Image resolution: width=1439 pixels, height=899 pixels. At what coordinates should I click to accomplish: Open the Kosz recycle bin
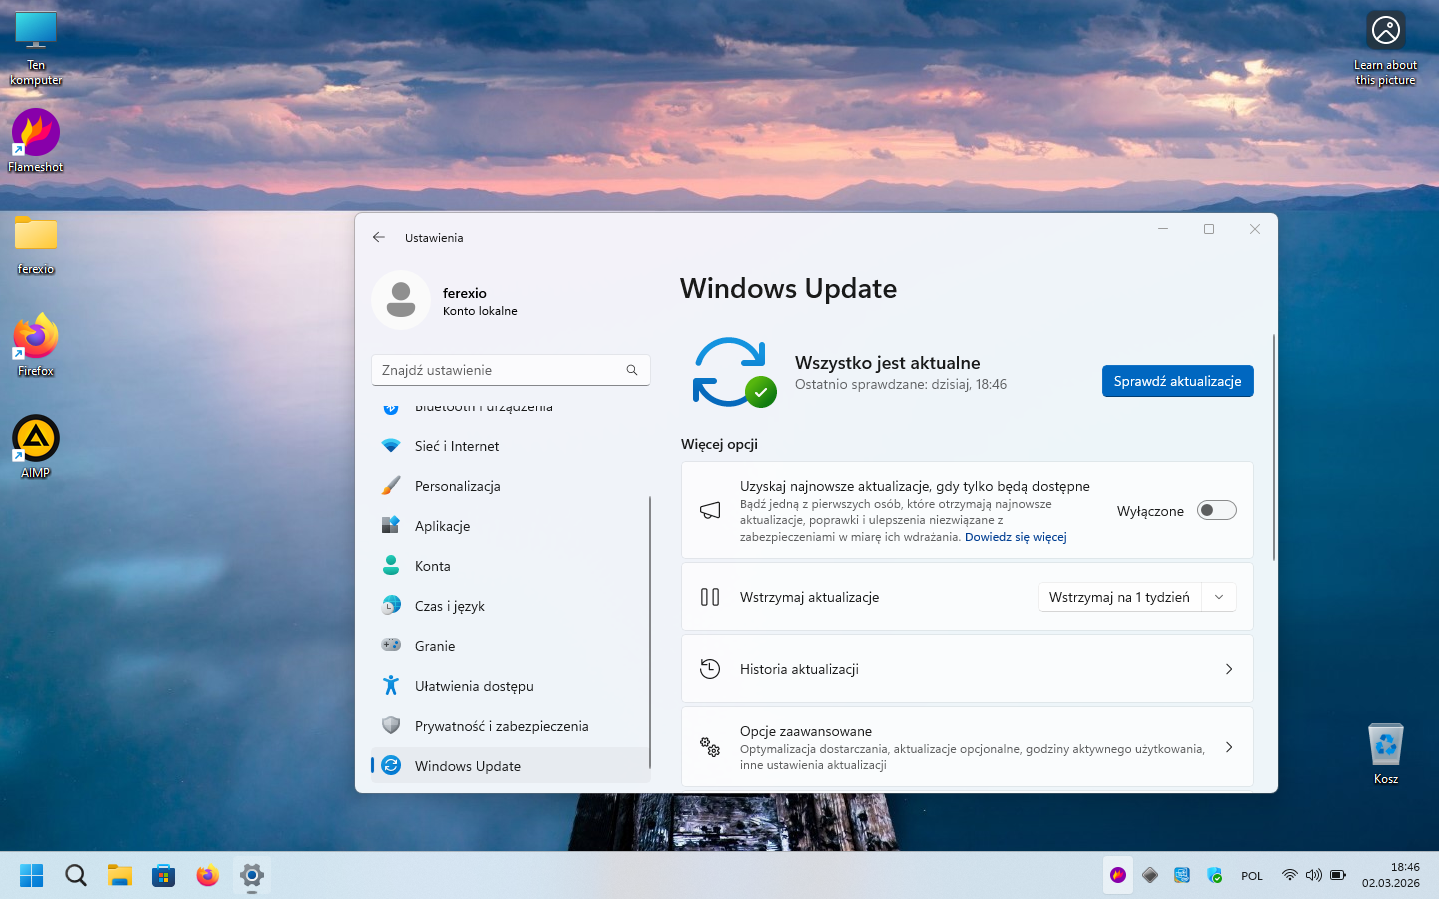[x=1385, y=746]
